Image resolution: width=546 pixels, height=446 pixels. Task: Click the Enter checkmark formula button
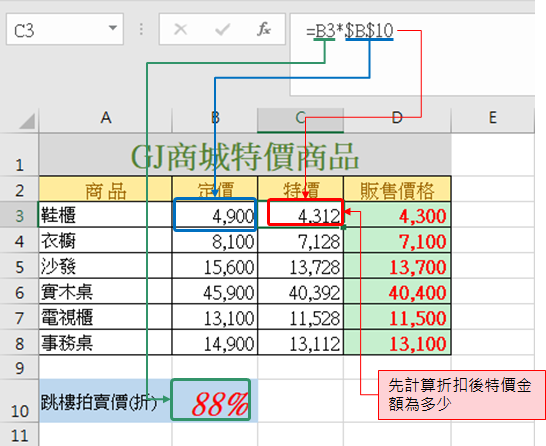coord(223,30)
